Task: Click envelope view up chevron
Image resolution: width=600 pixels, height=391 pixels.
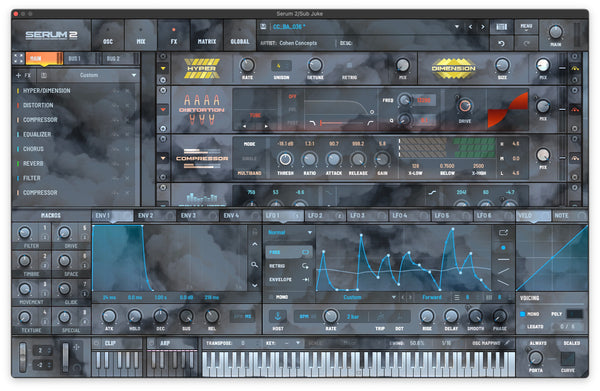Action: 254,244
